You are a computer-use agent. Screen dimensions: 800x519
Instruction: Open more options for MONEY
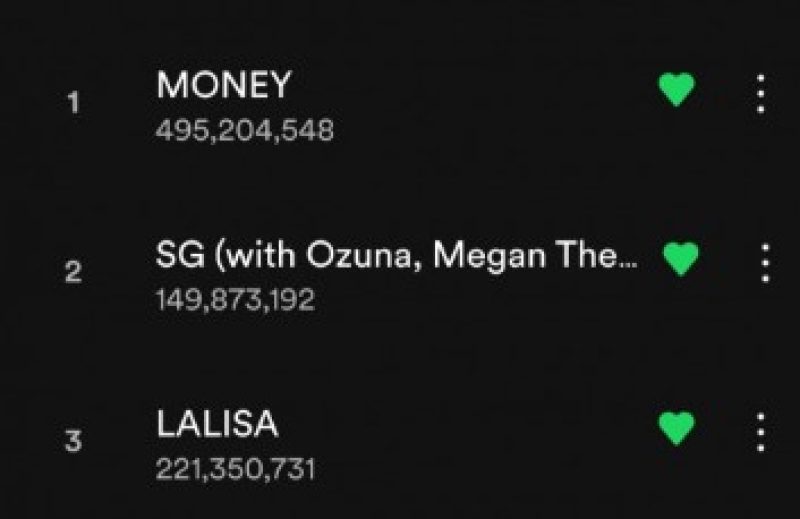coord(760,94)
